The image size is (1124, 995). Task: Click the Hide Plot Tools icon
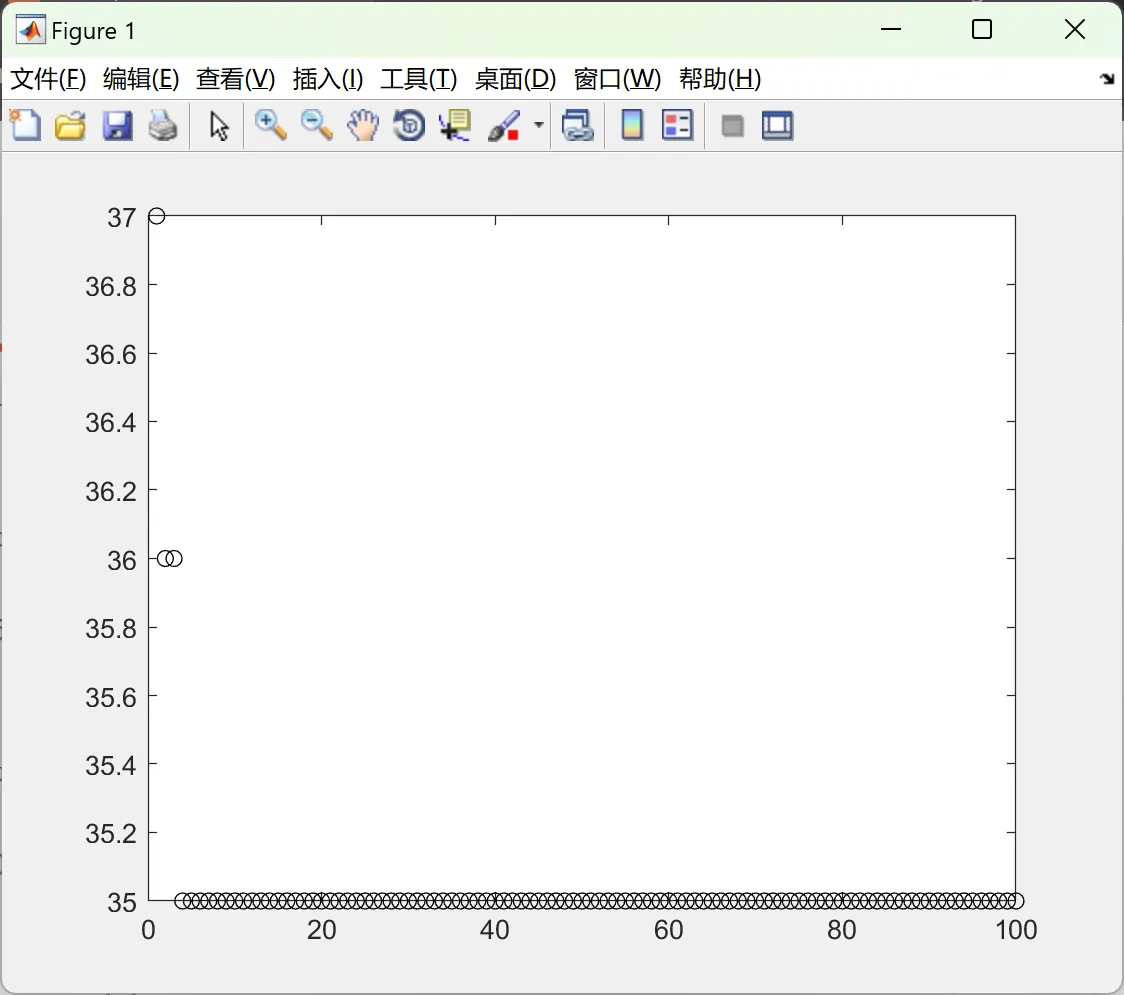(733, 127)
